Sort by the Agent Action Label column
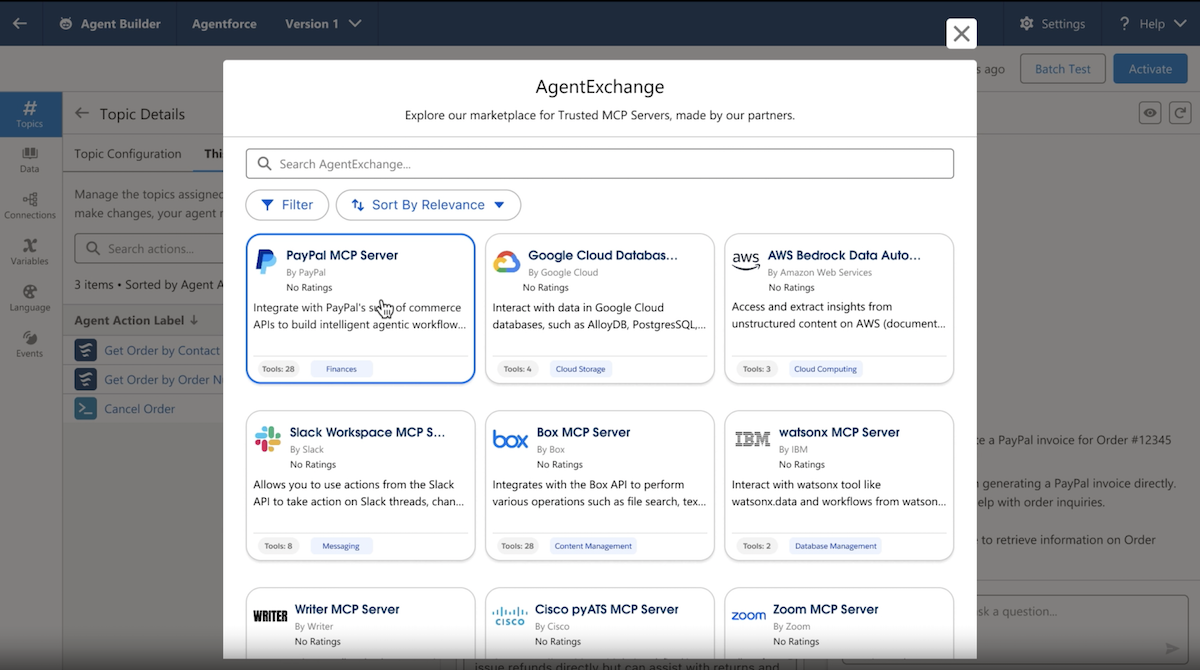Viewport: 1200px width, 670px height. tap(136, 321)
